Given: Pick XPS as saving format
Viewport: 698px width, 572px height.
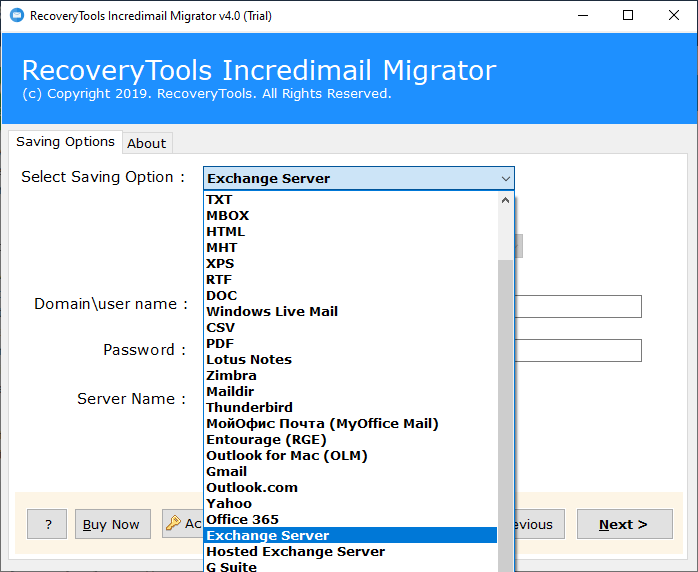Looking at the screenshot, I should [350, 264].
